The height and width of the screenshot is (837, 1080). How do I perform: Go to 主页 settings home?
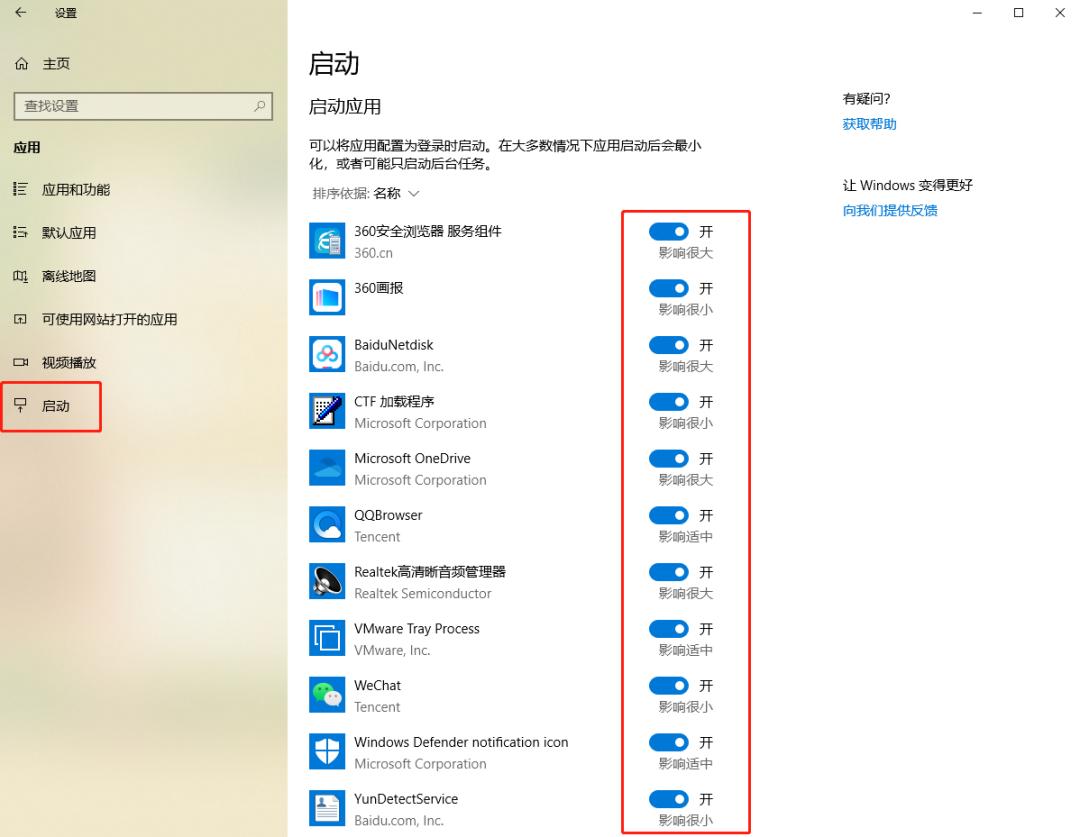point(143,64)
